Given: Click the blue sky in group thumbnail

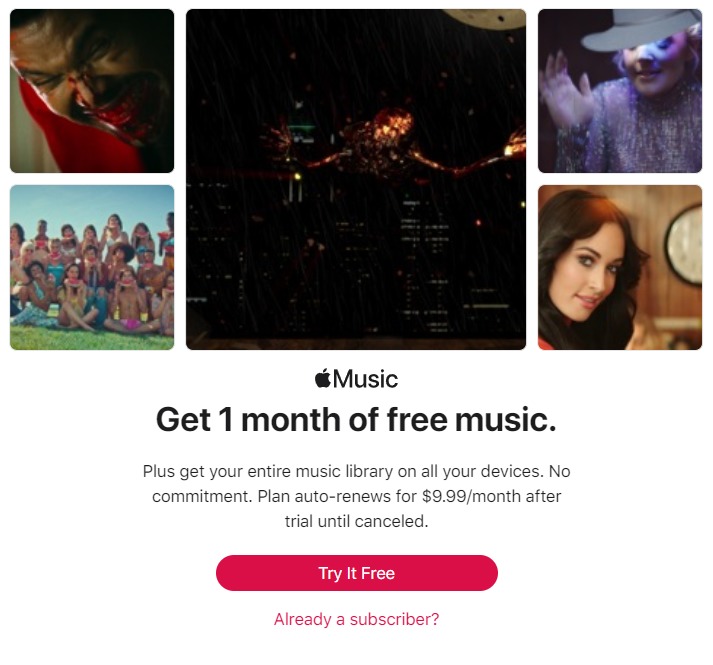Looking at the screenshot, I should point(90,205).
